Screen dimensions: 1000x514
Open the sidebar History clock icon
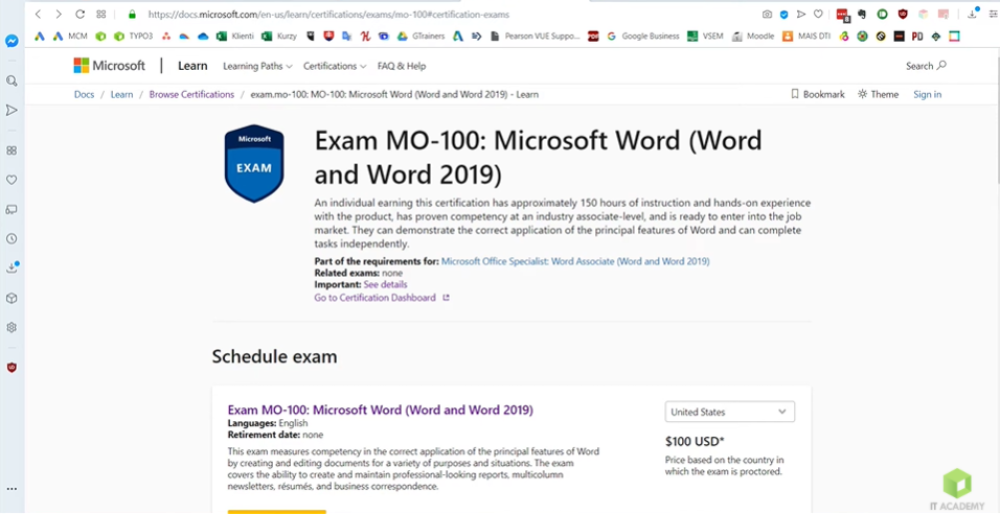[x=12, y=239]
